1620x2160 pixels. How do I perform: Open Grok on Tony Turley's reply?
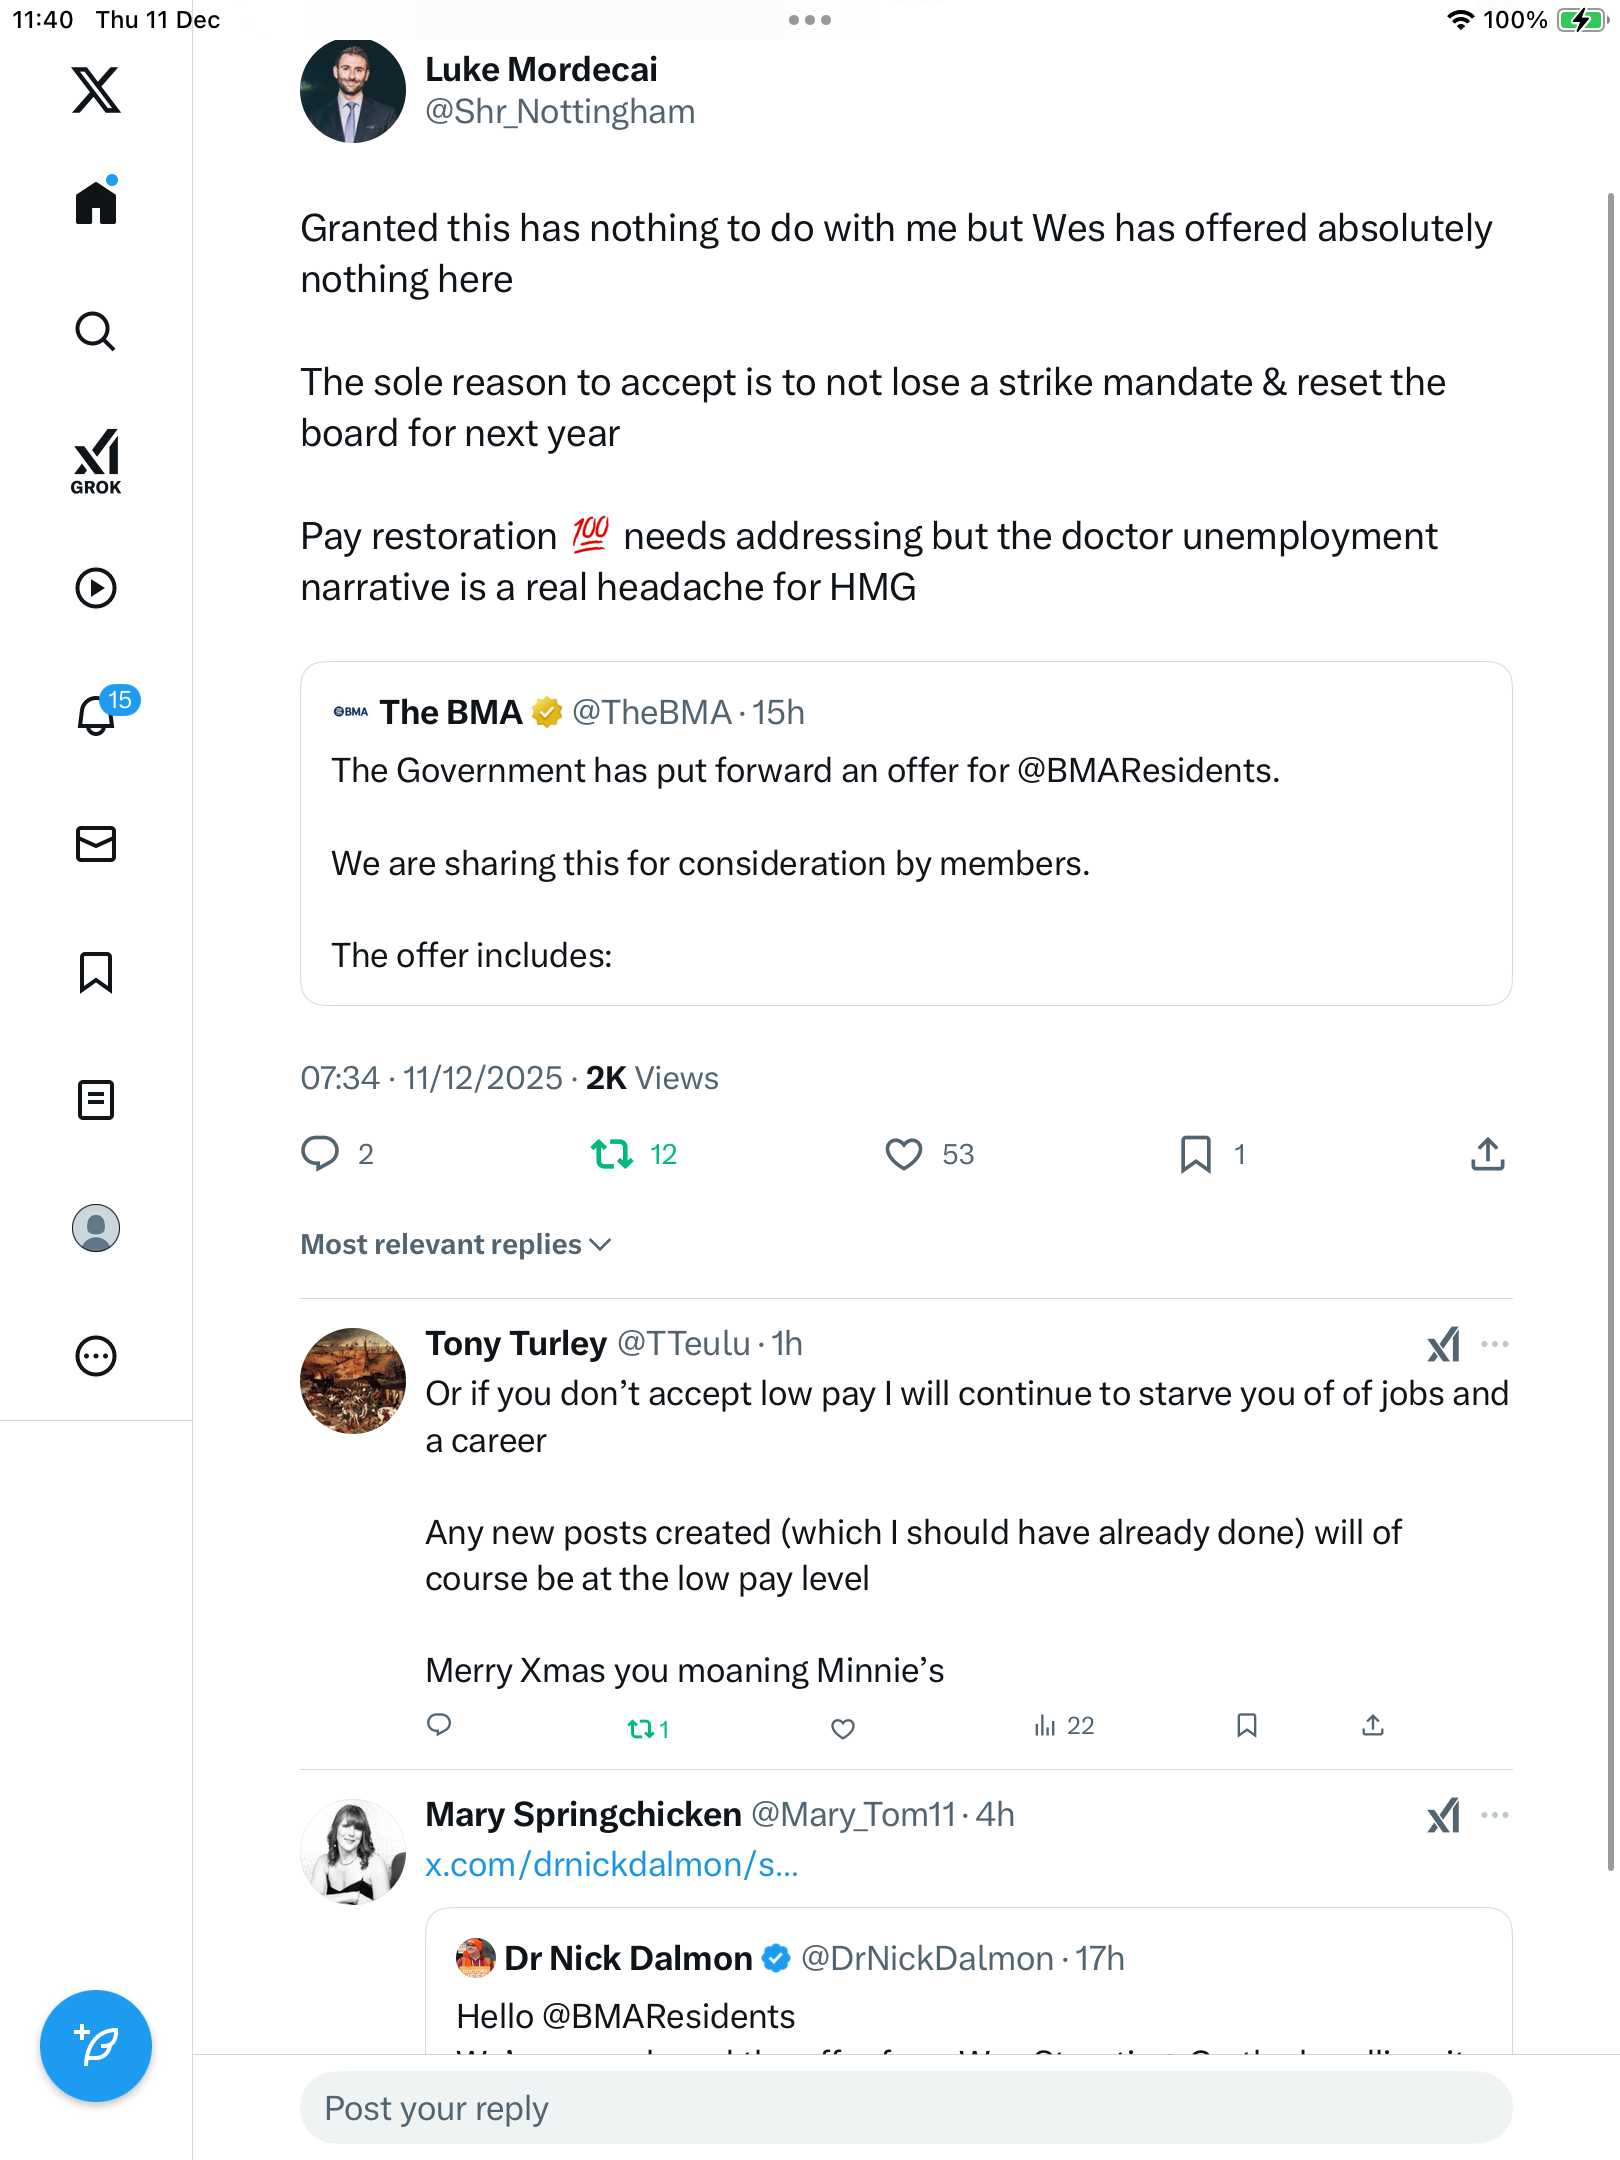[x=1443, y=1344]
